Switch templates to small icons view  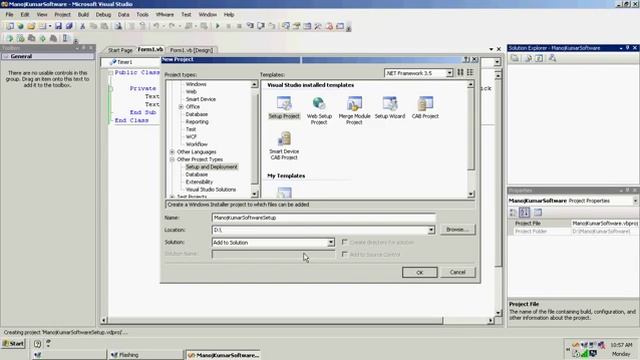470,72
